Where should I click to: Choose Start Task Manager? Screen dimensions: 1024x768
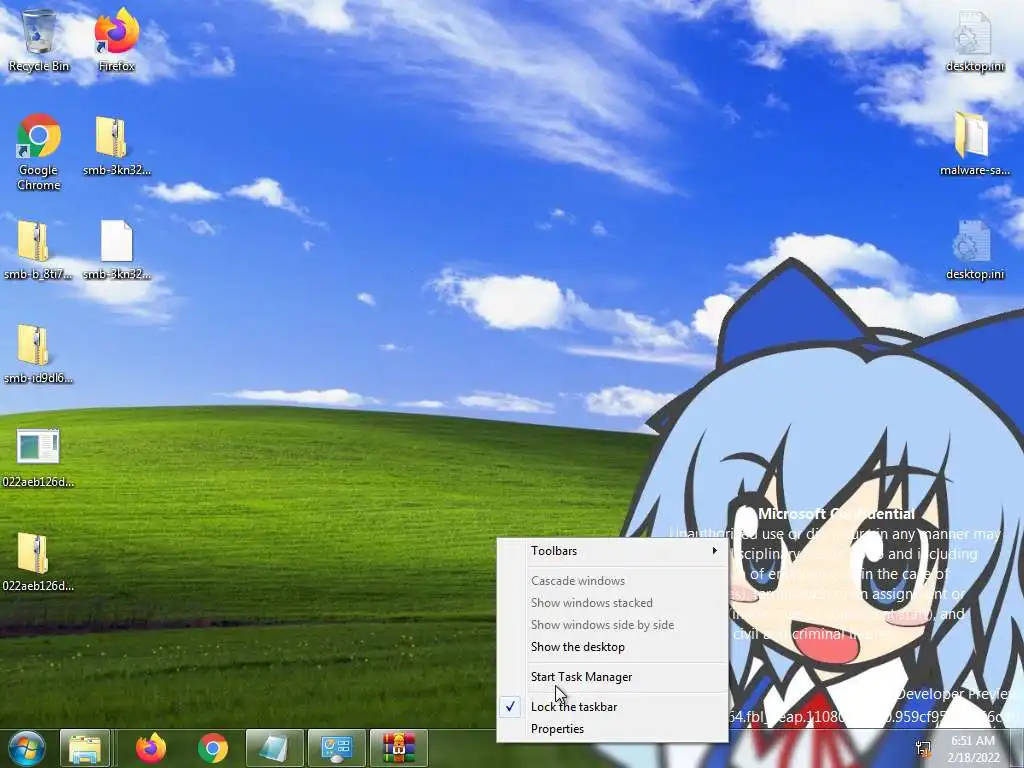tap(613, 677)
